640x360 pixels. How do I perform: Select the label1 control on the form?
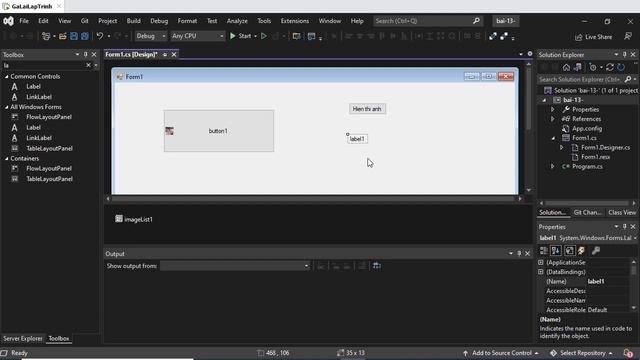(x=357, y=139)
